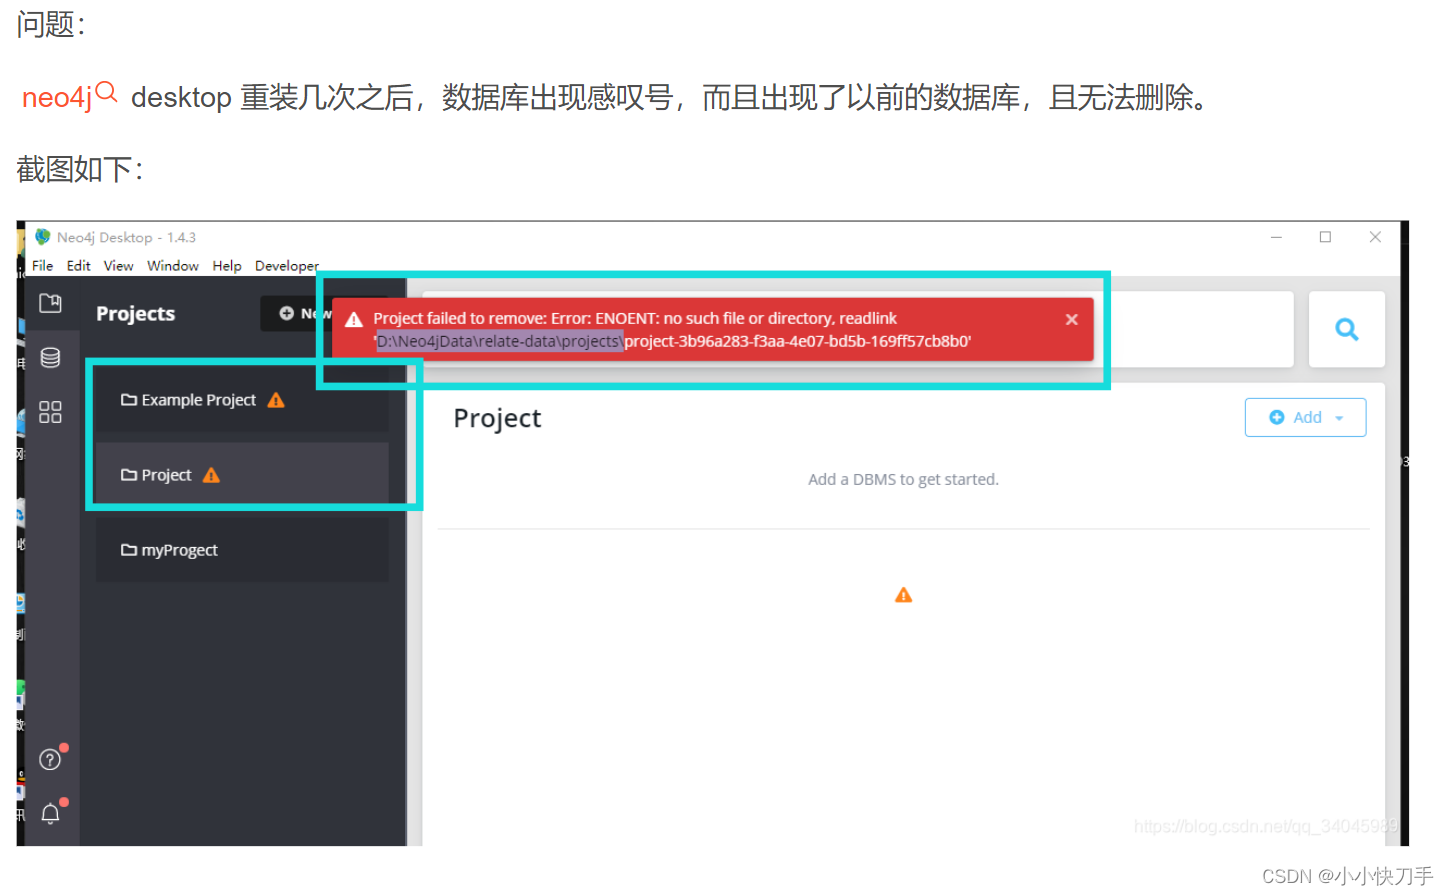The image size is (1449, 895).
Task: Open the Help menu
Action: point(227,266)
